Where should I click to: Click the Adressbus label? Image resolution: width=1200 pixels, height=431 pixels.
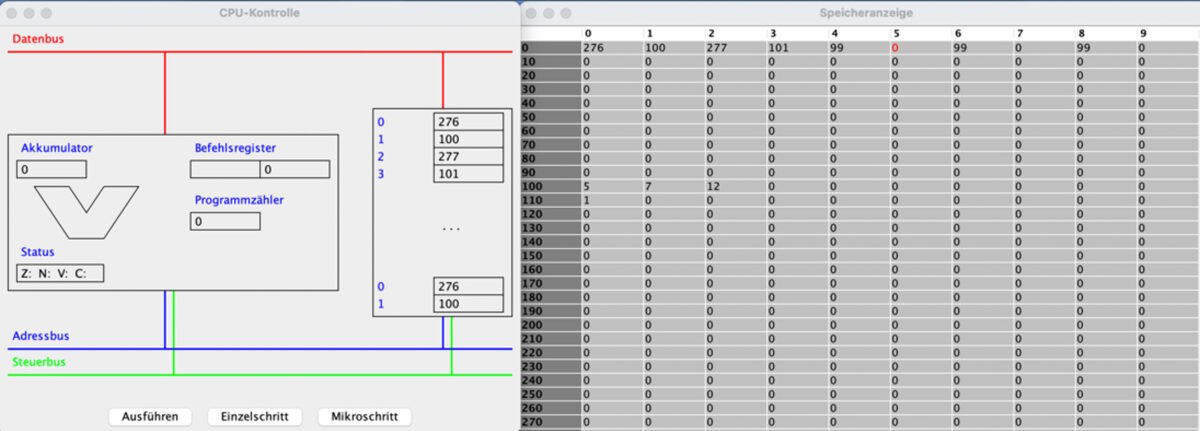pos(41,336)
